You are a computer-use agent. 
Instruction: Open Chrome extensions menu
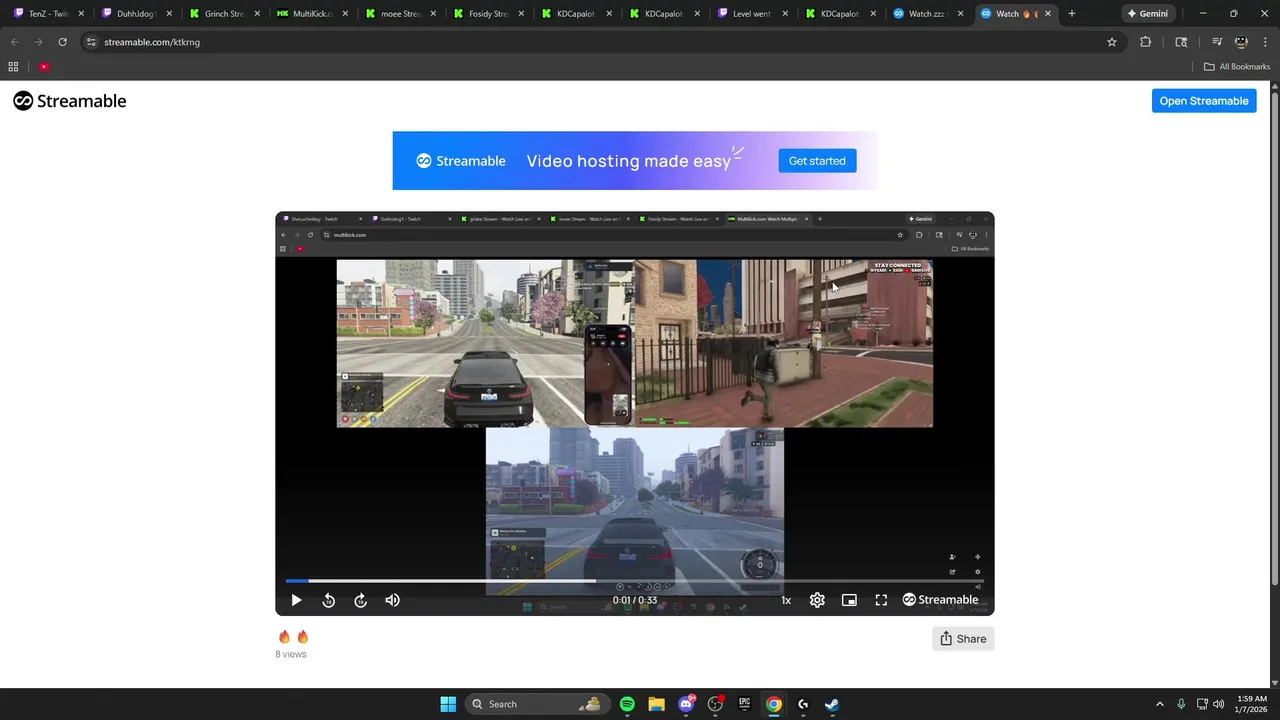[1145, 42]
